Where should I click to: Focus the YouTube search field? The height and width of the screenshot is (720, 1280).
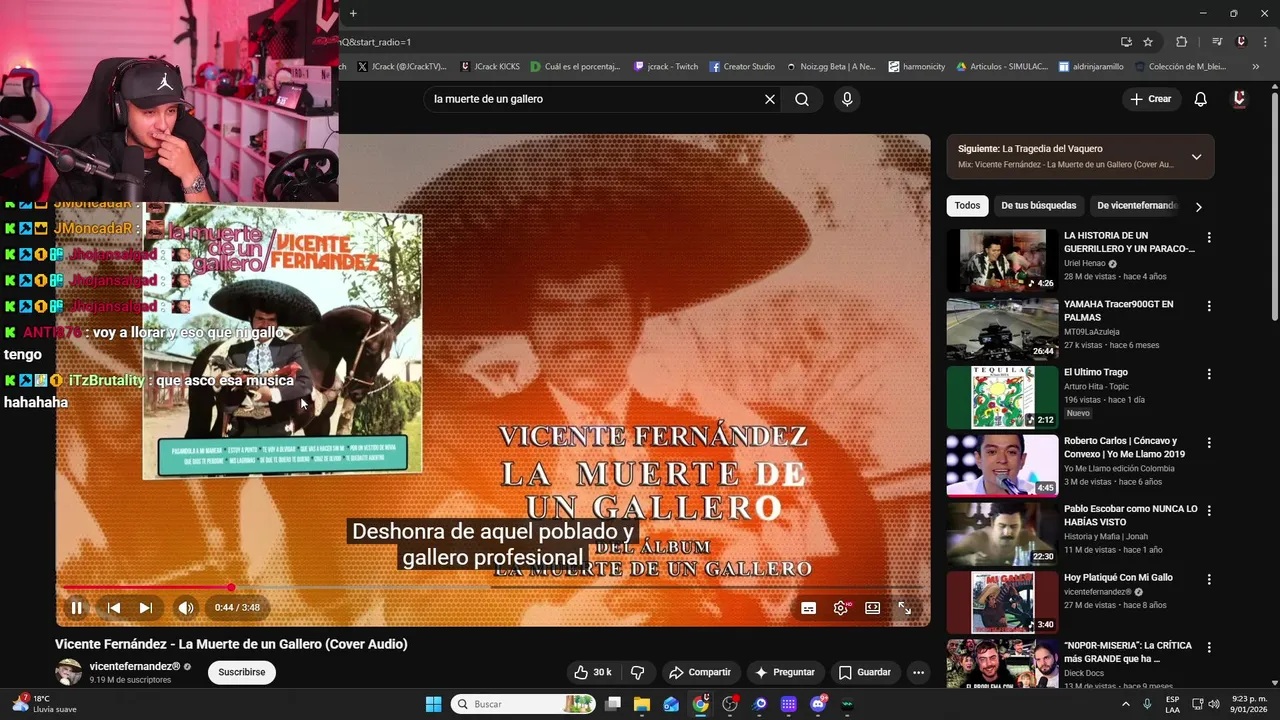(595, 99)
